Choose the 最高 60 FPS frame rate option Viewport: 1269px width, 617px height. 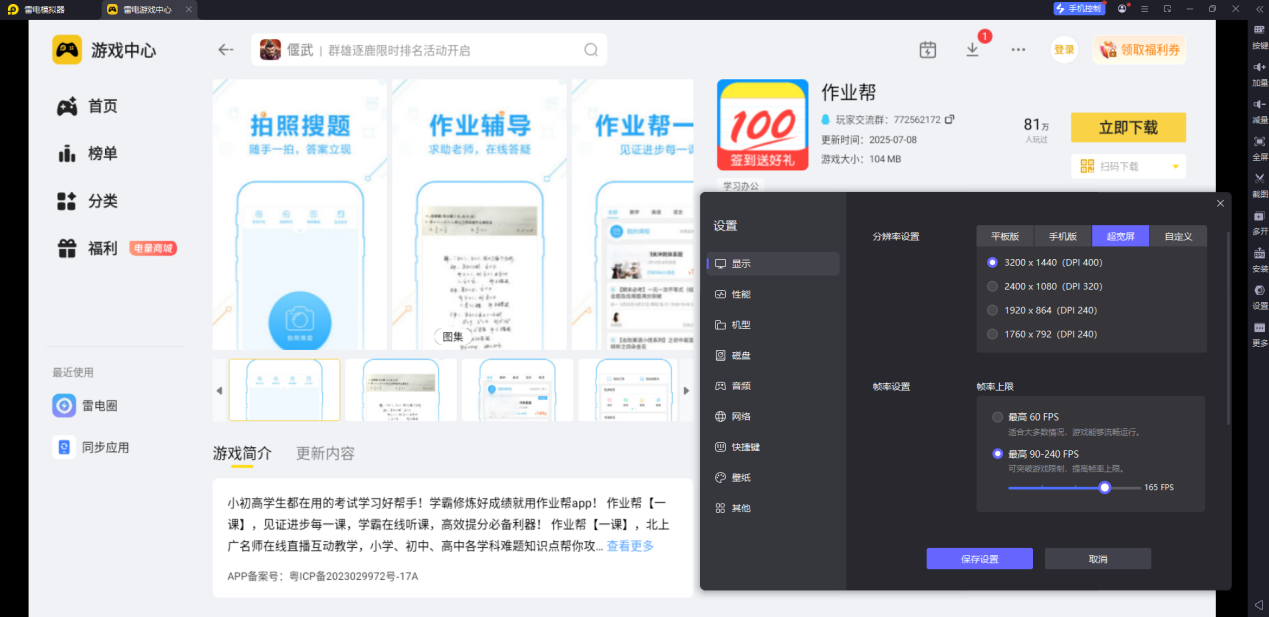pos(997,417)
